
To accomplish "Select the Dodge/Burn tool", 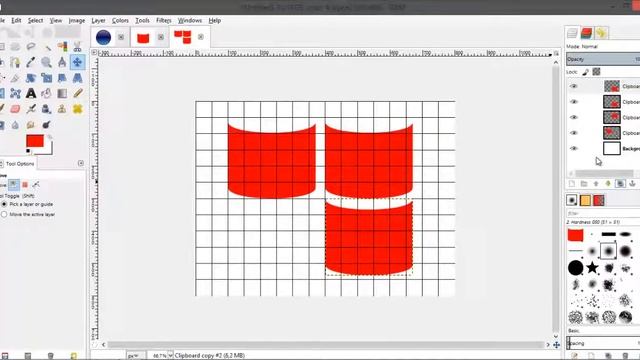I will coord(47,125).
